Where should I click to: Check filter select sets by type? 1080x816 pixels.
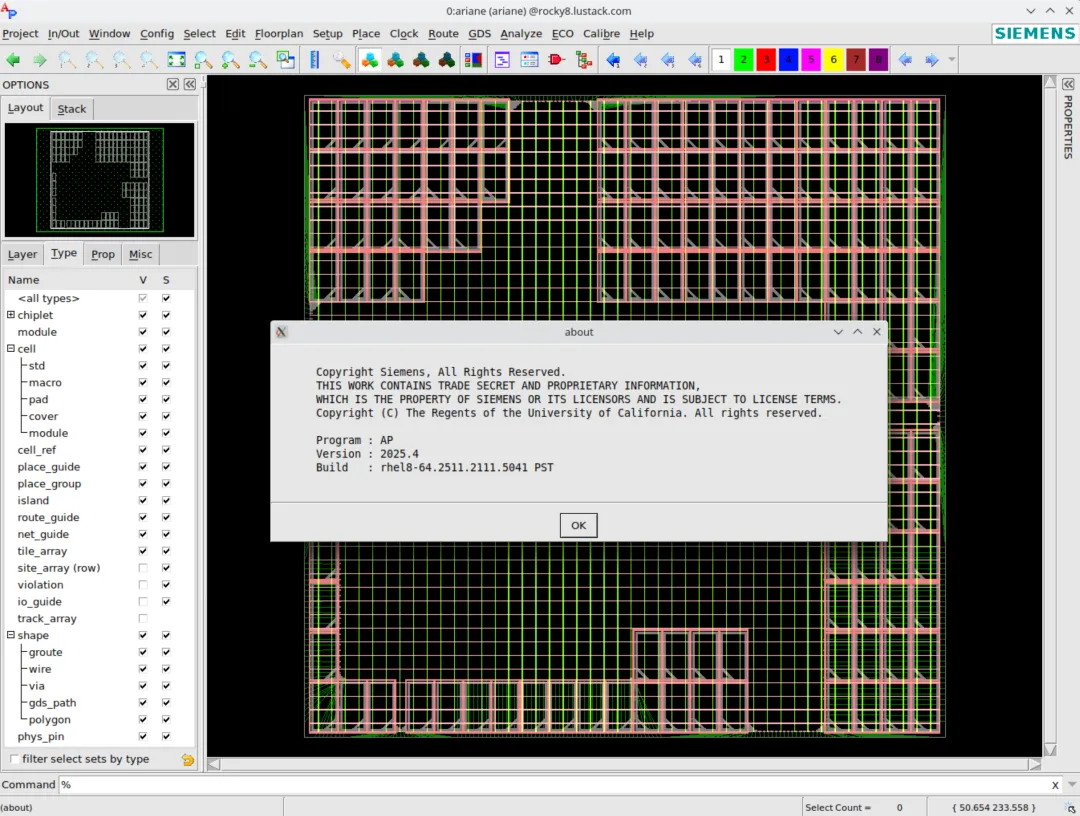(14, 759)
